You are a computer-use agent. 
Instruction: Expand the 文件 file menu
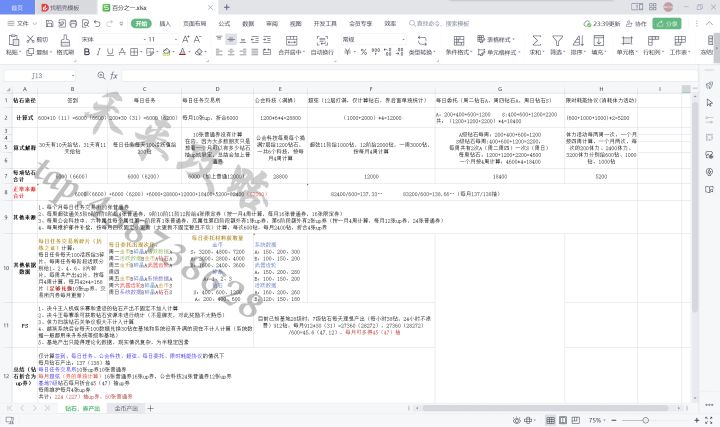(22, 21)
